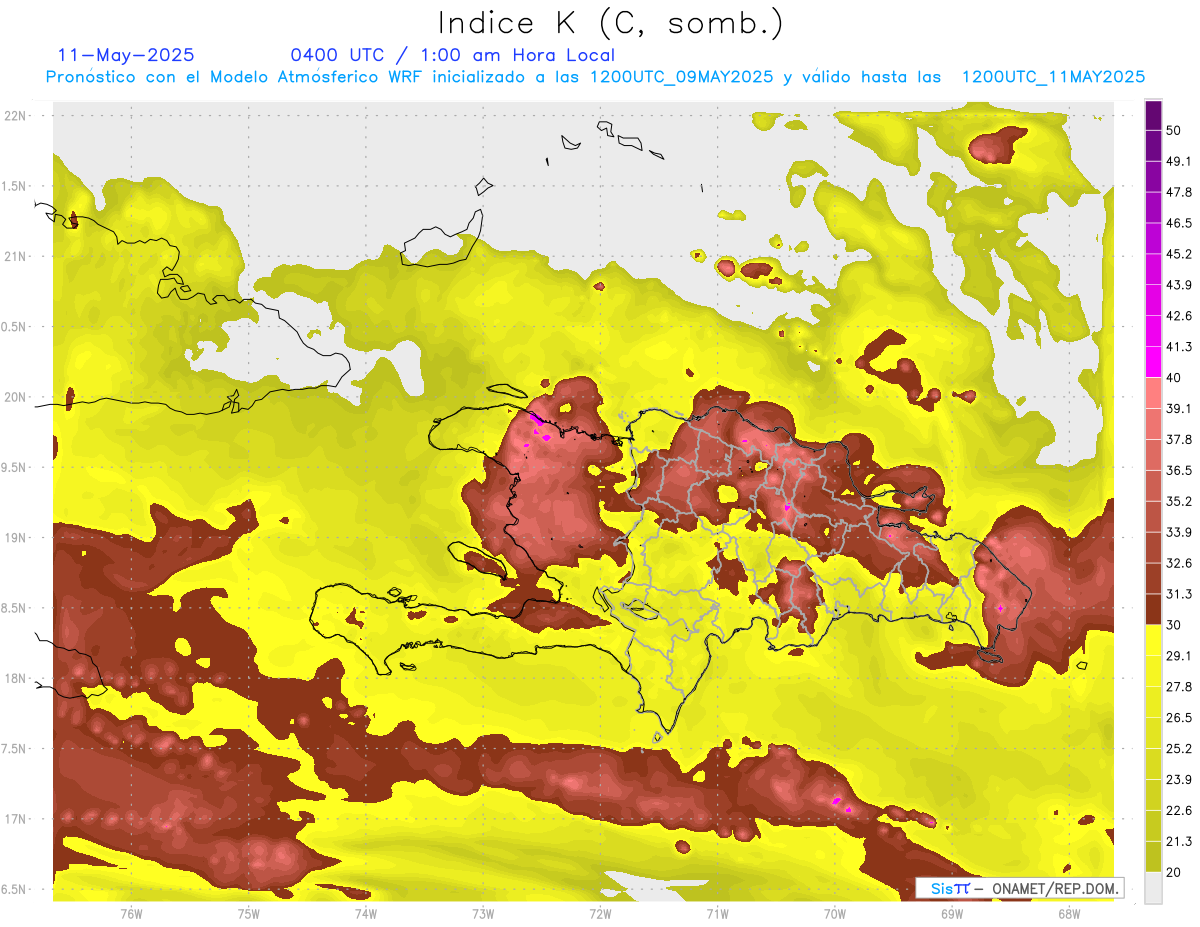
Task: Click the "21N" latitude label
Action: [x=16, y=256]
